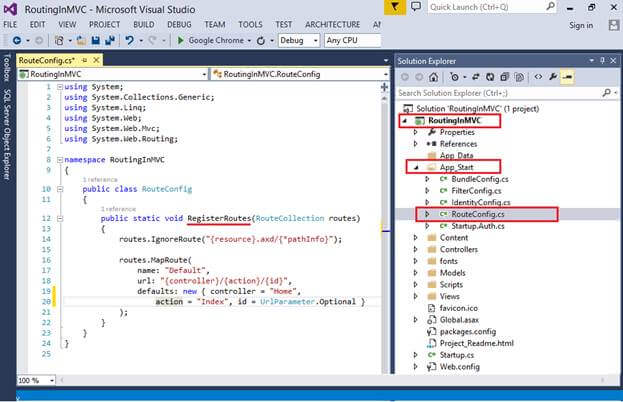The width and height of the screenshot is (623, 402).
Task: Click the Pending Changes Filter icon
Action: pos(455,77)
